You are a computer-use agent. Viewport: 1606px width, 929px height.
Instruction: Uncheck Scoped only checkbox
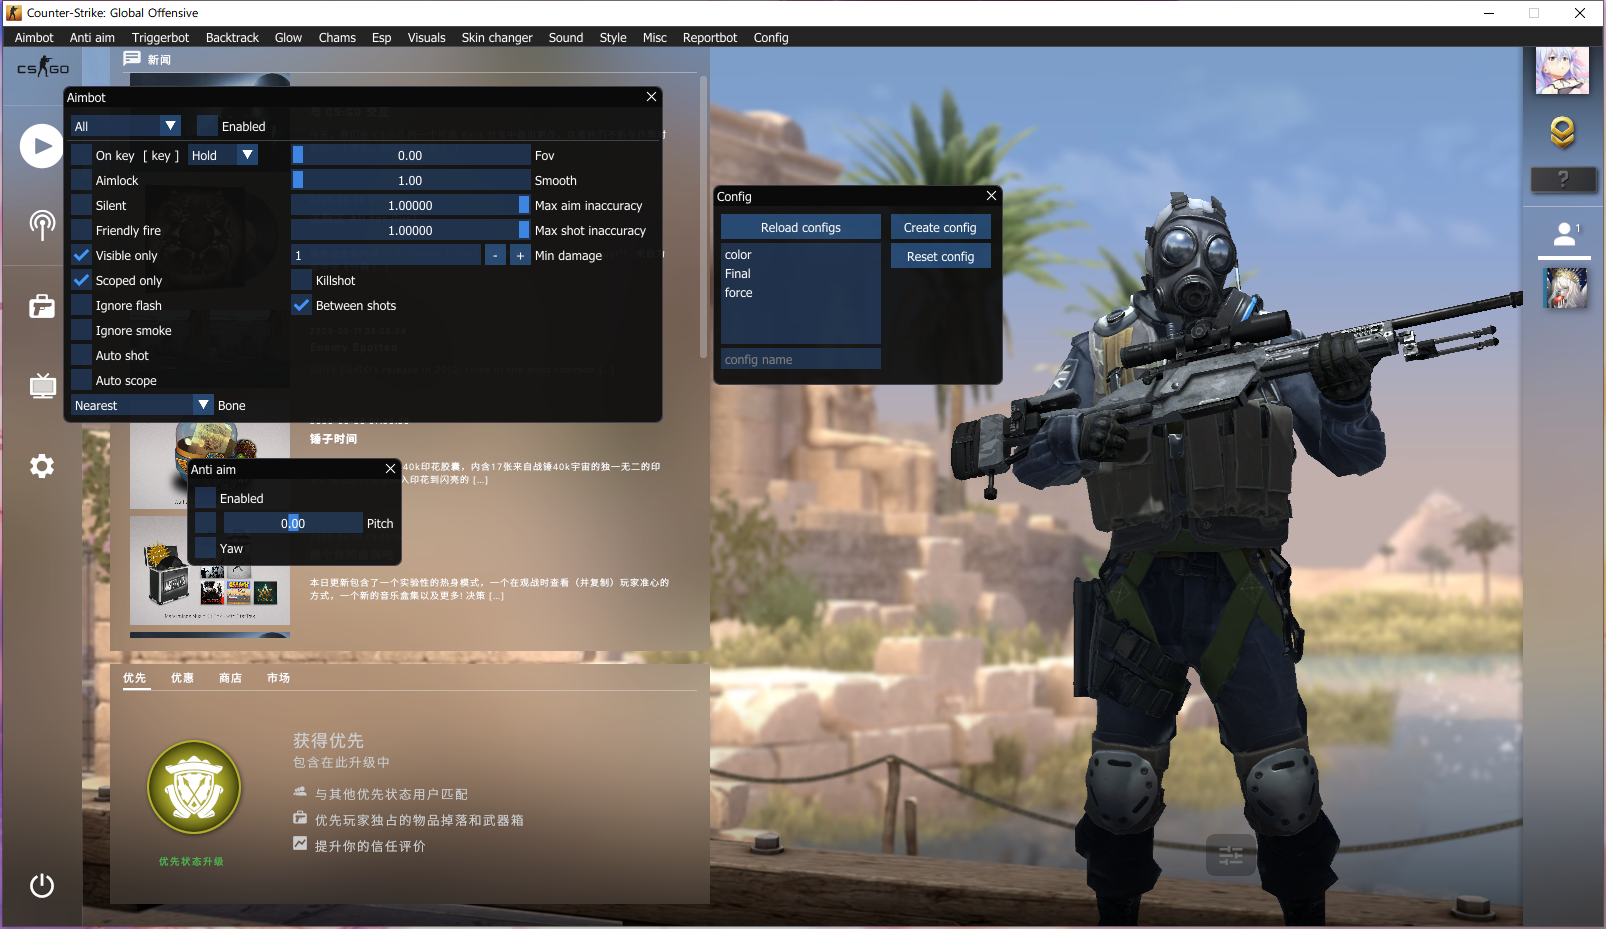point(81,280)
